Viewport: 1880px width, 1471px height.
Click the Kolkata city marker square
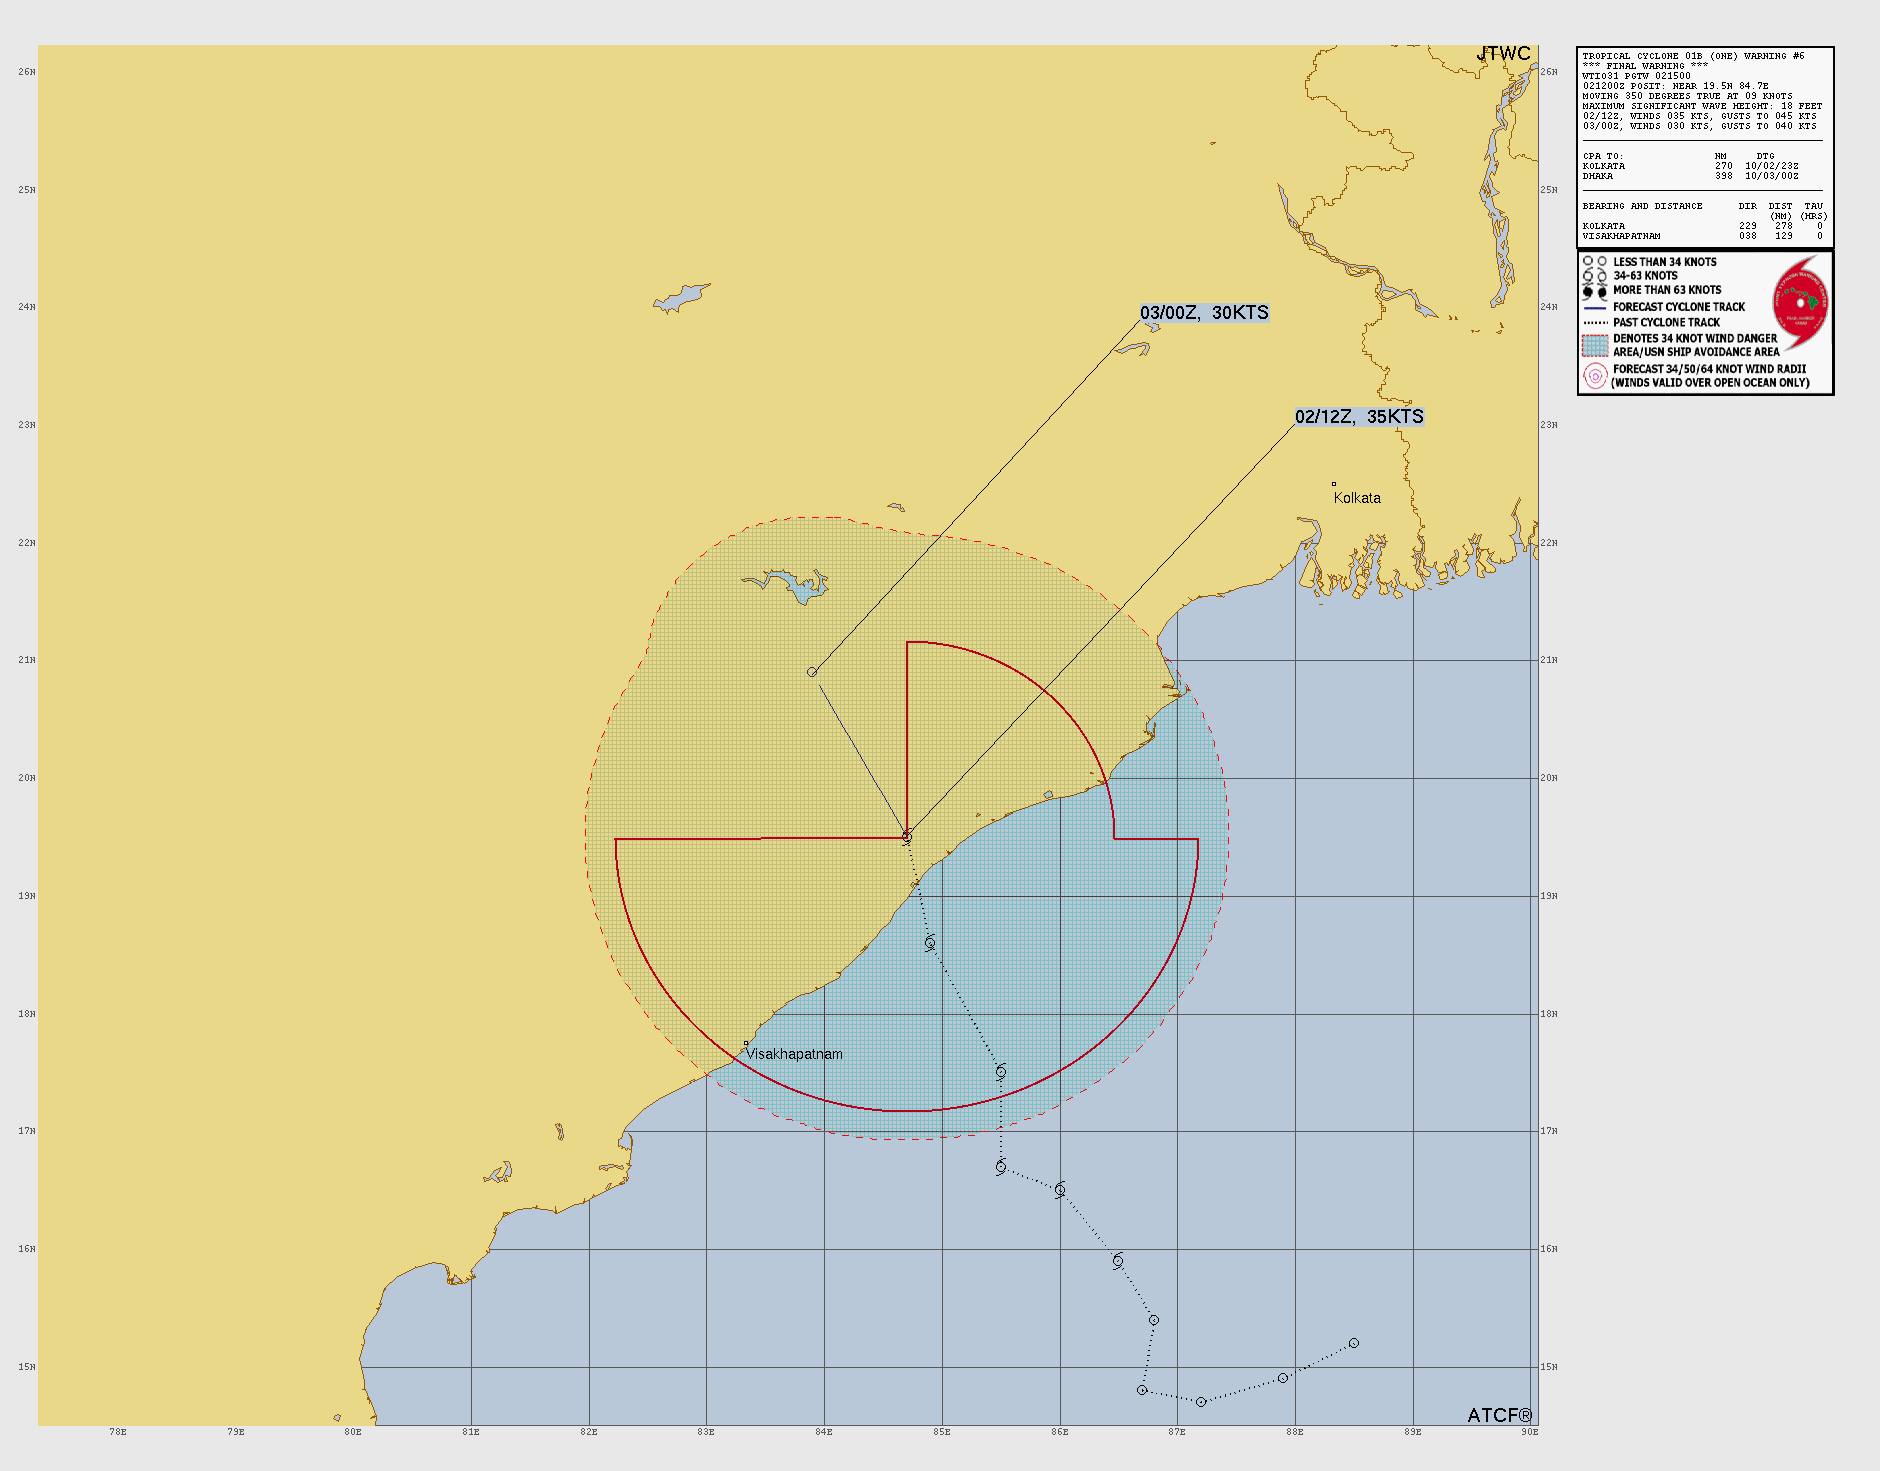(1333, 484)
